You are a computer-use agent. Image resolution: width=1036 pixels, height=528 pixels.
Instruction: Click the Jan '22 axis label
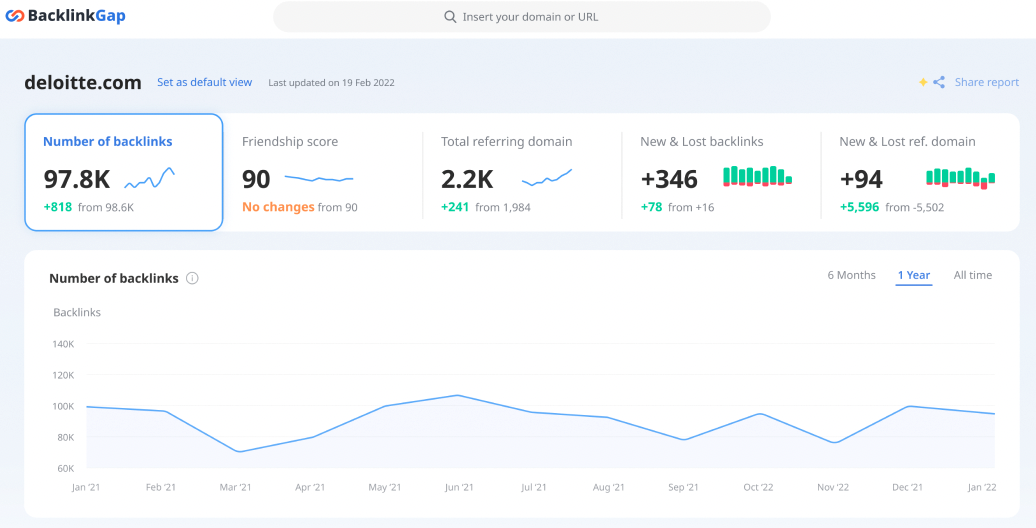[982, 488]
